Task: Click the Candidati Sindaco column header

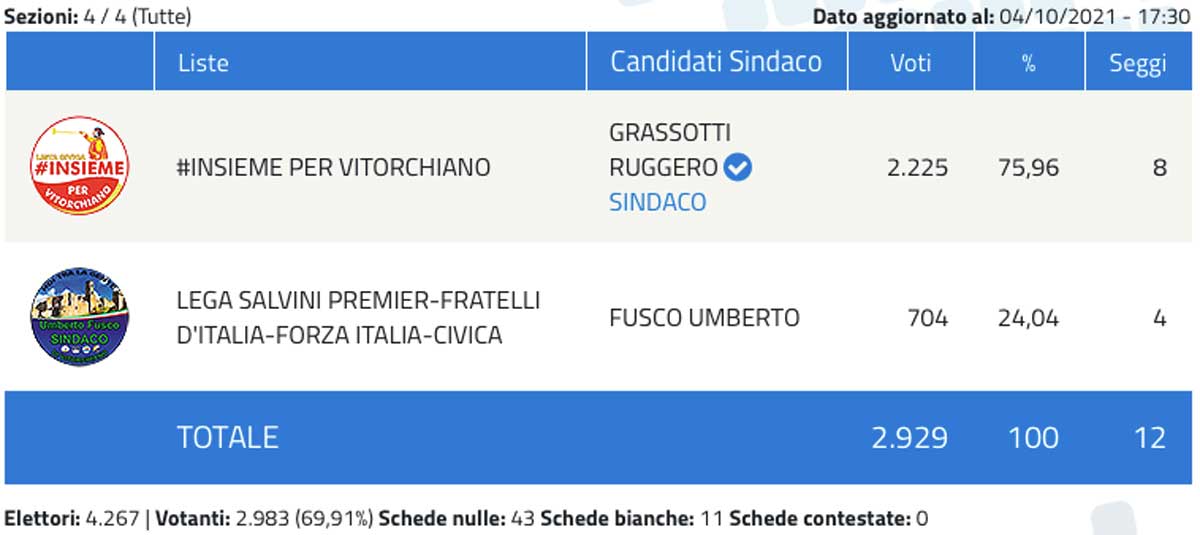Action: pos(716,62)
